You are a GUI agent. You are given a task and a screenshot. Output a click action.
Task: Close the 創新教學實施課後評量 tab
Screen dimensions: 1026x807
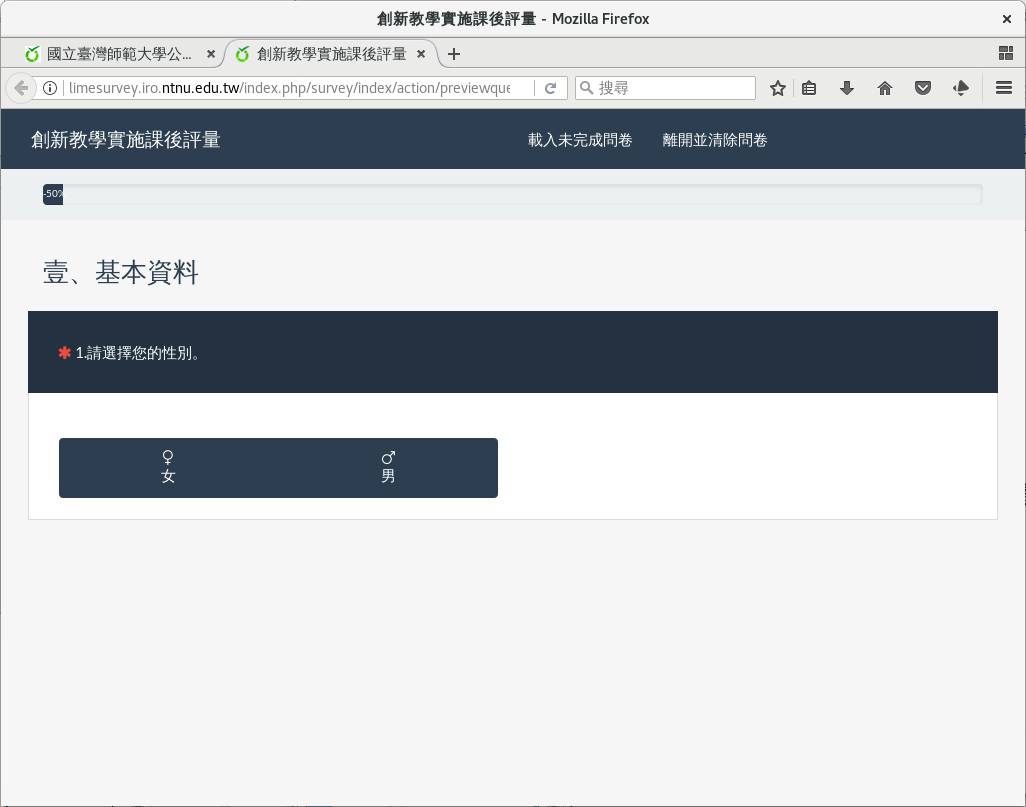[421, 54]
